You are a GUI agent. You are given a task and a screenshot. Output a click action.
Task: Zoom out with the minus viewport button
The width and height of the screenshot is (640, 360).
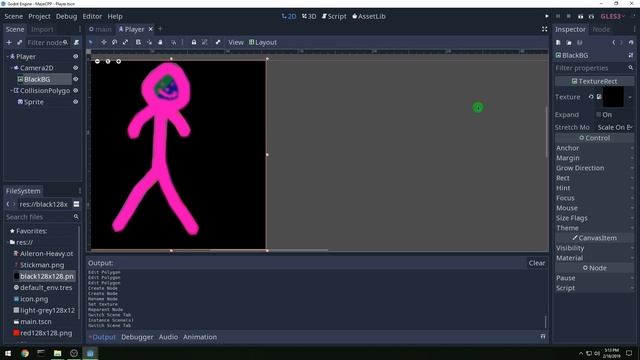click(97, 61)
